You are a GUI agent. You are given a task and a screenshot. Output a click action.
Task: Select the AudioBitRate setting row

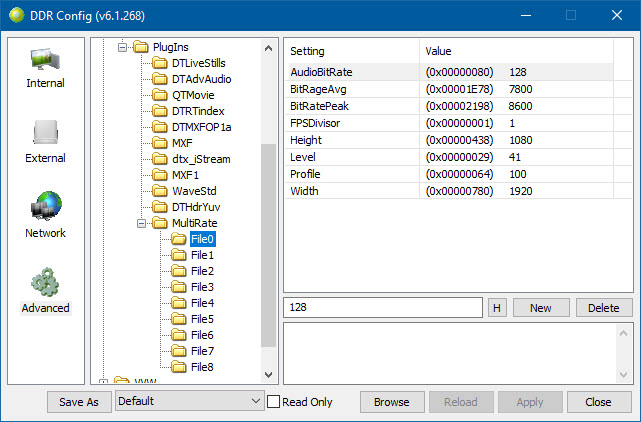(450, 72)
